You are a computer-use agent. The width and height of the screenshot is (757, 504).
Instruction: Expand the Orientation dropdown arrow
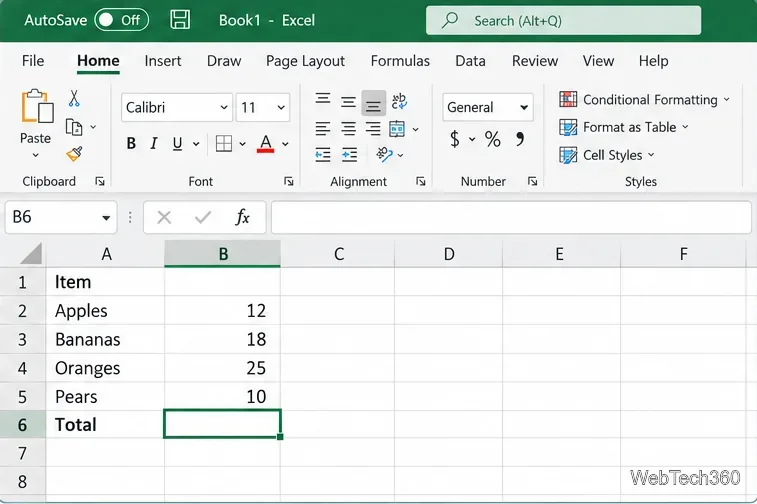click(400, 155)
